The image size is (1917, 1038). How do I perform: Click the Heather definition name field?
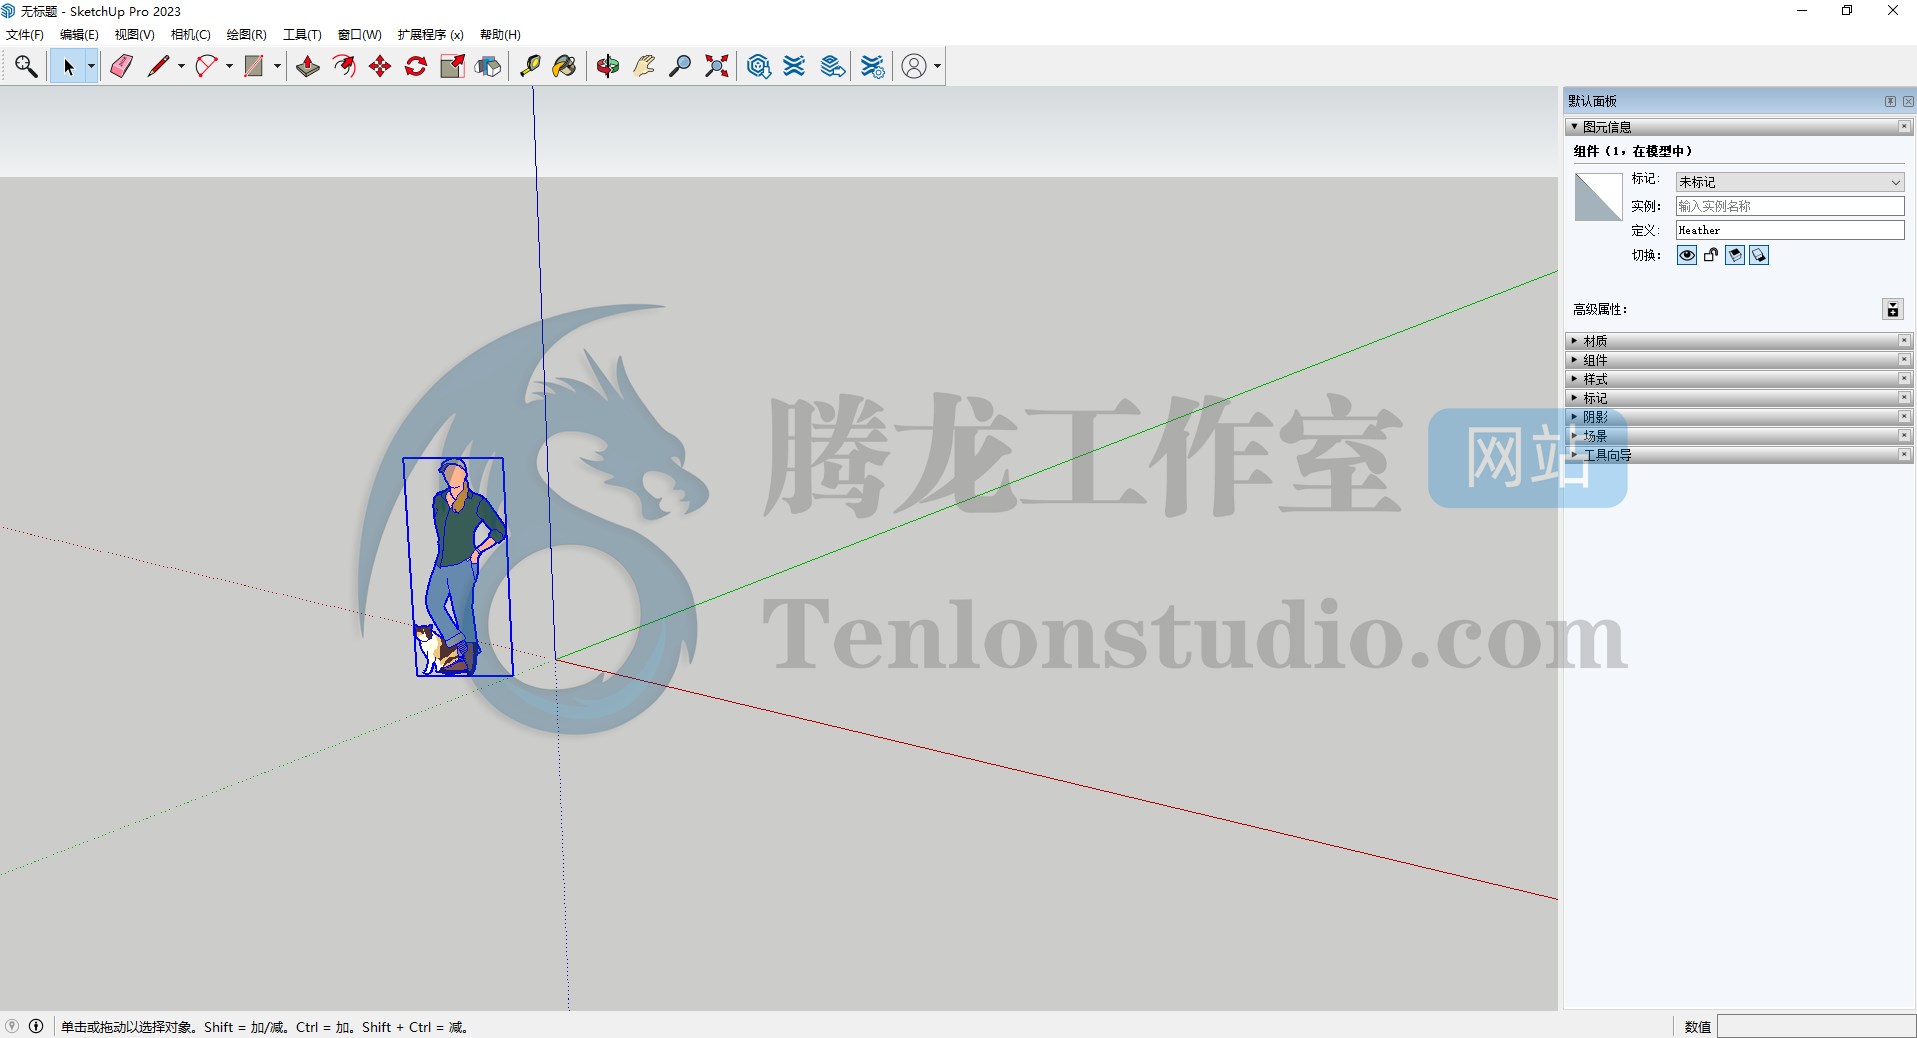tap(1790, 230)
